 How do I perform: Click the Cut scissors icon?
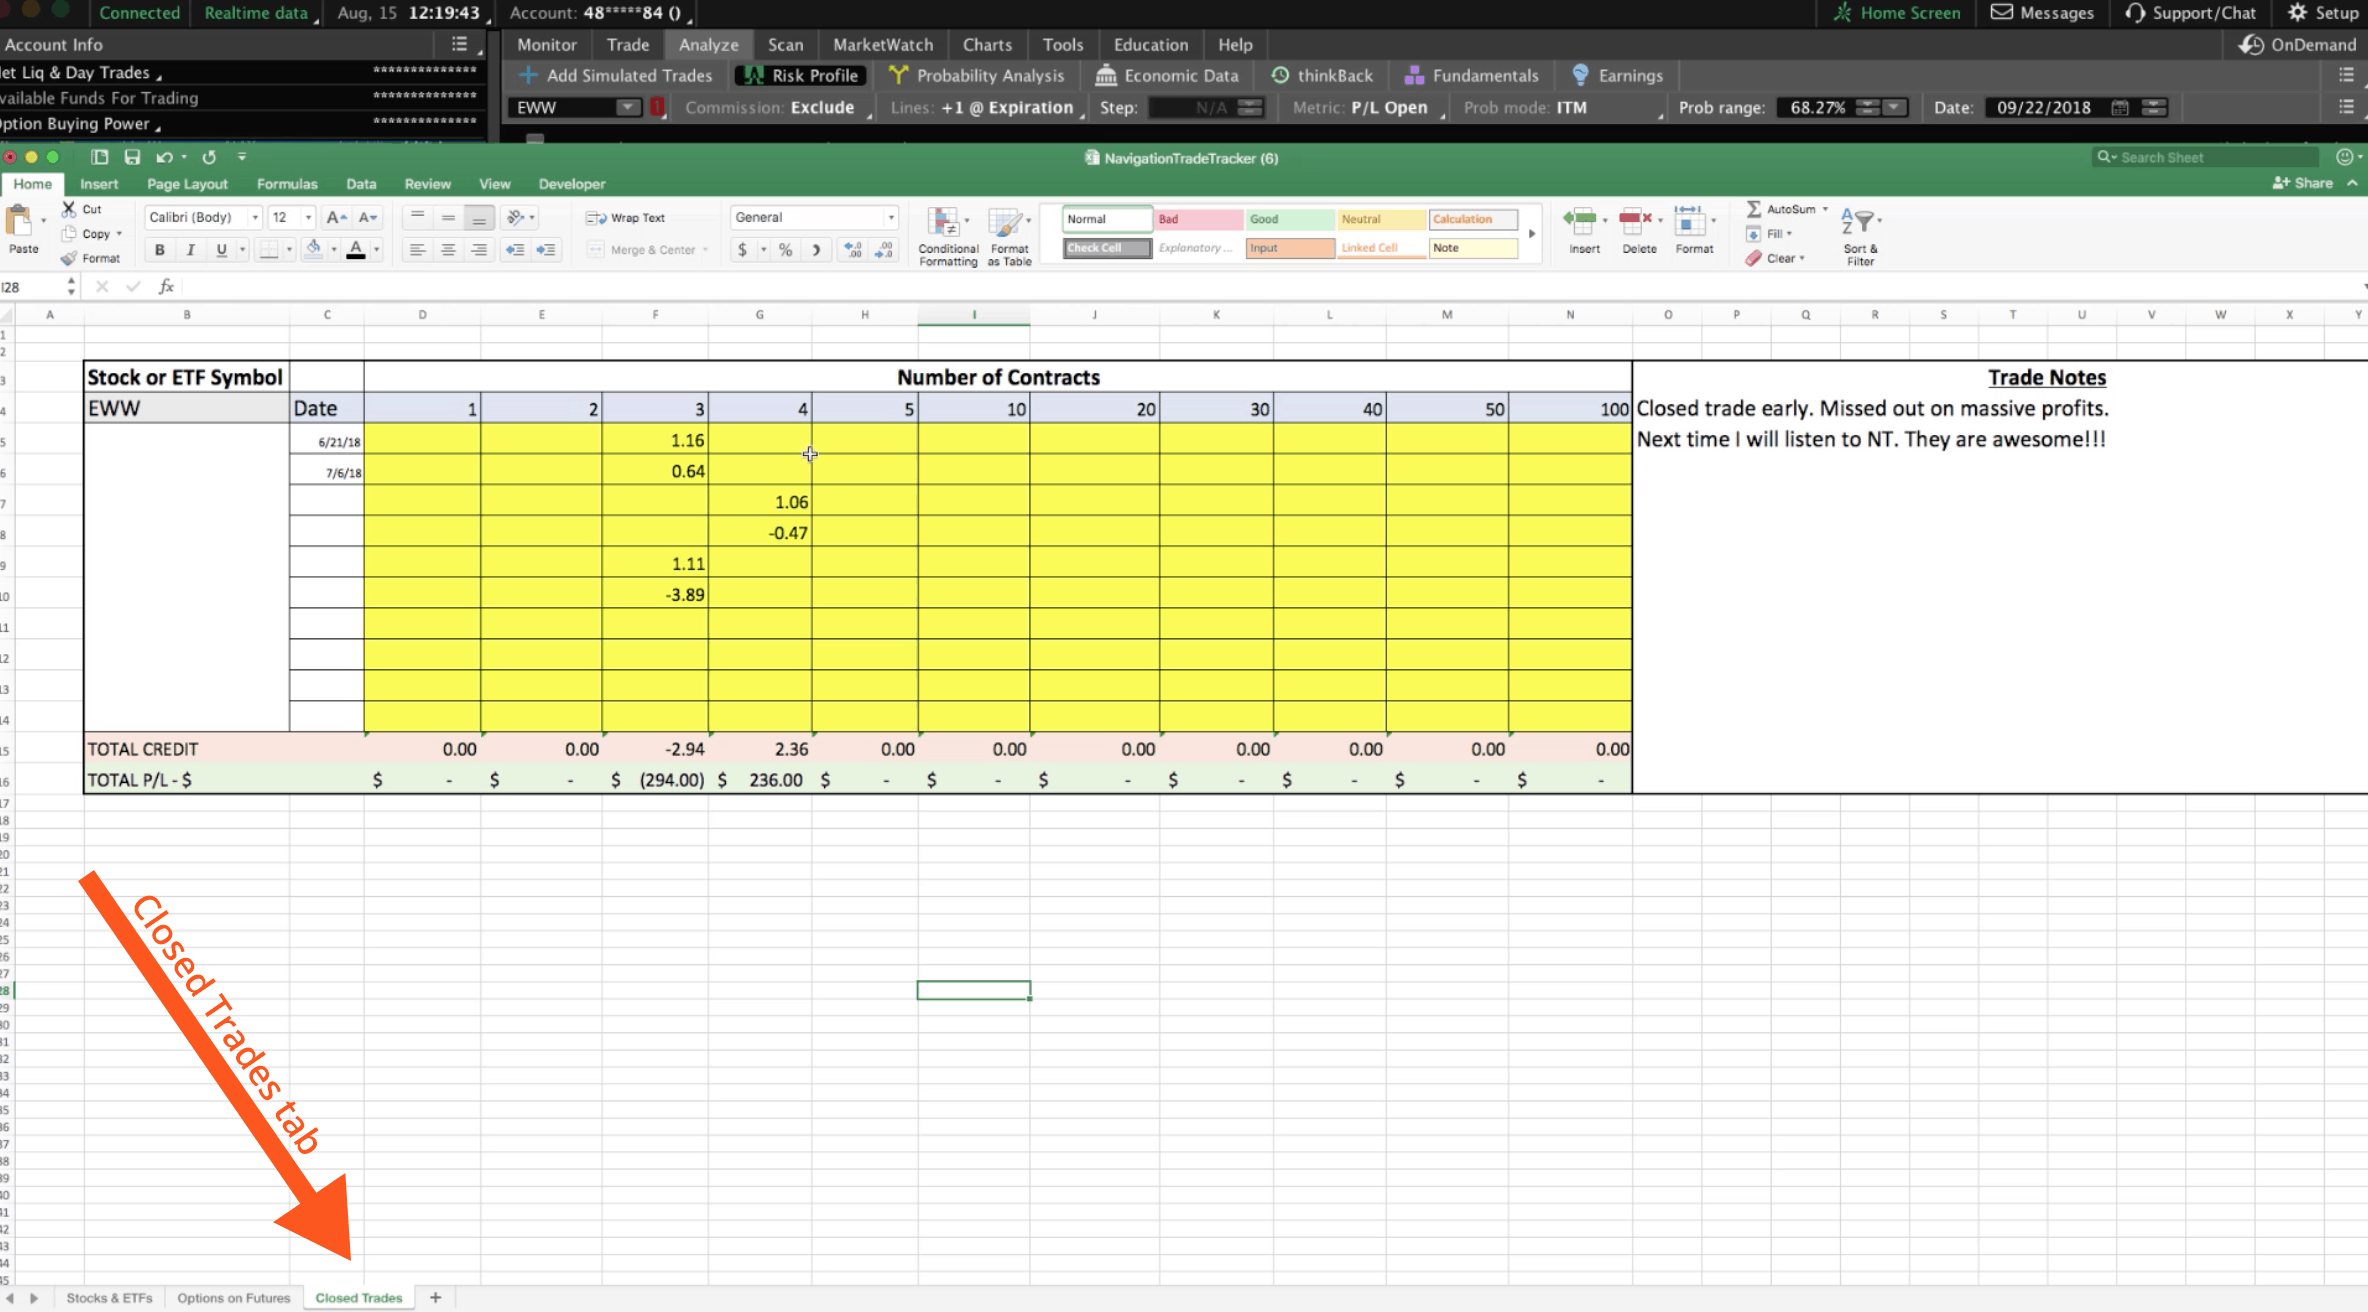pos(69,209)
